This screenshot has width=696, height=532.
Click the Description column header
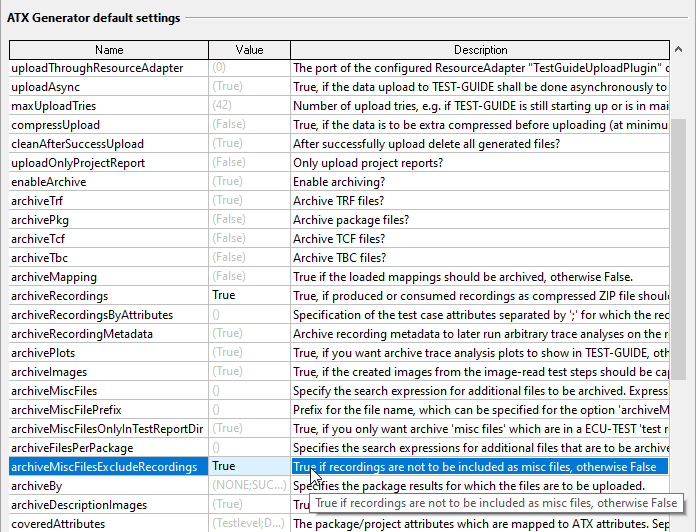click(480, 49)
